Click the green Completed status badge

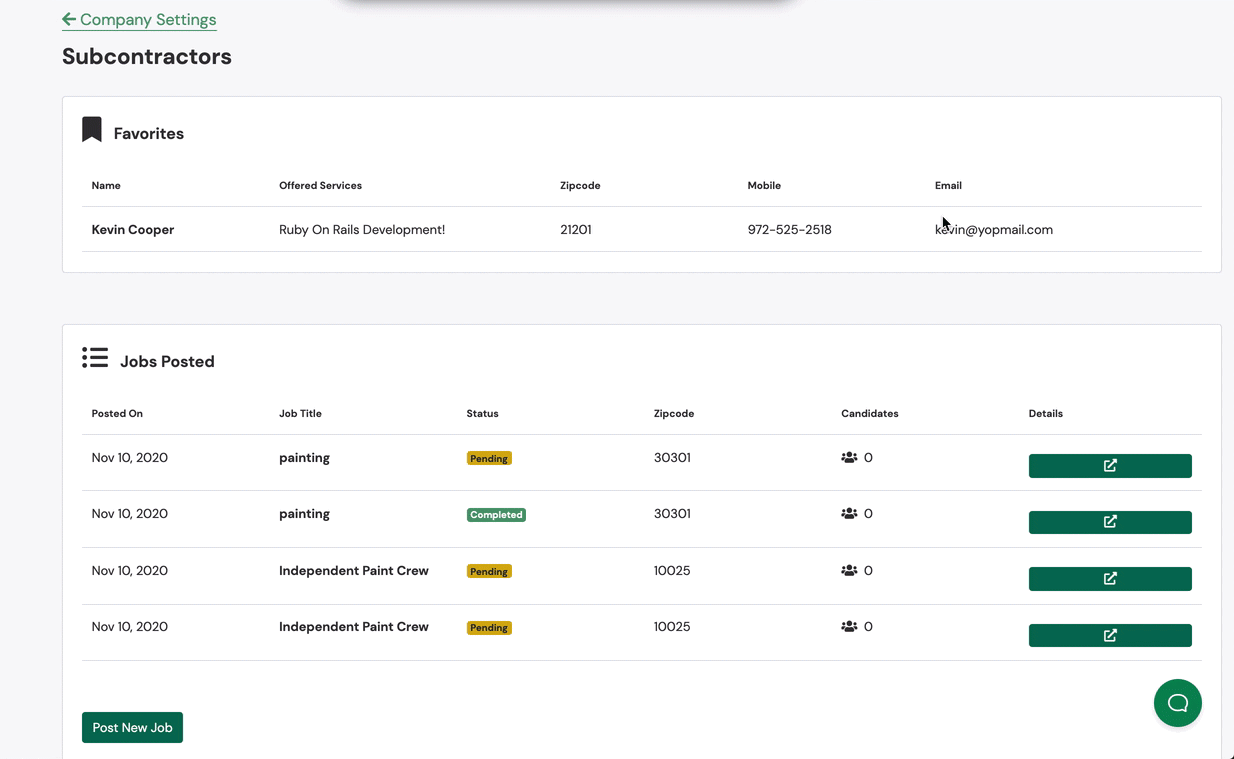[496, 515]
